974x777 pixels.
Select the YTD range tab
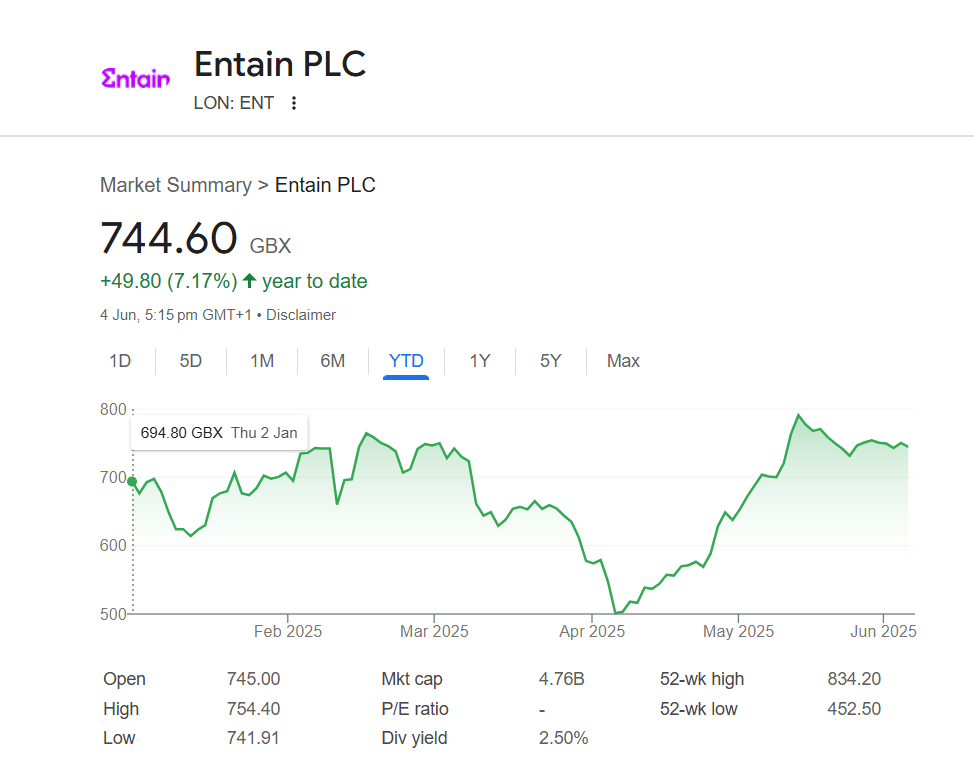tap(406, 361)
